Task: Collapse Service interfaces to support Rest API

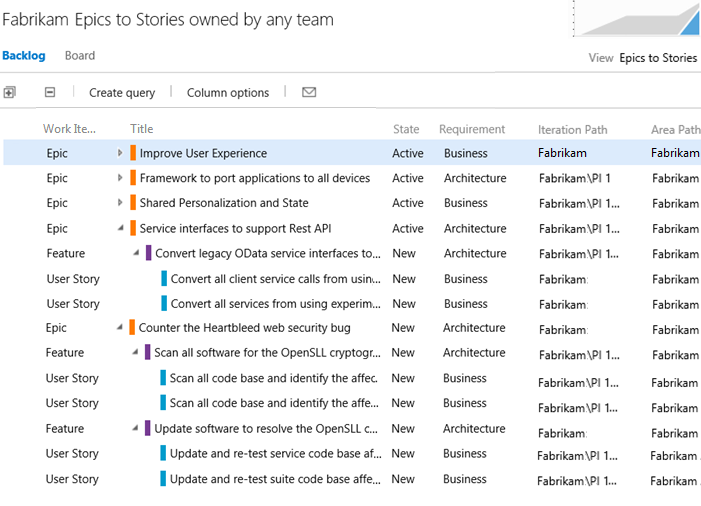Action: (x=120, y=228)
